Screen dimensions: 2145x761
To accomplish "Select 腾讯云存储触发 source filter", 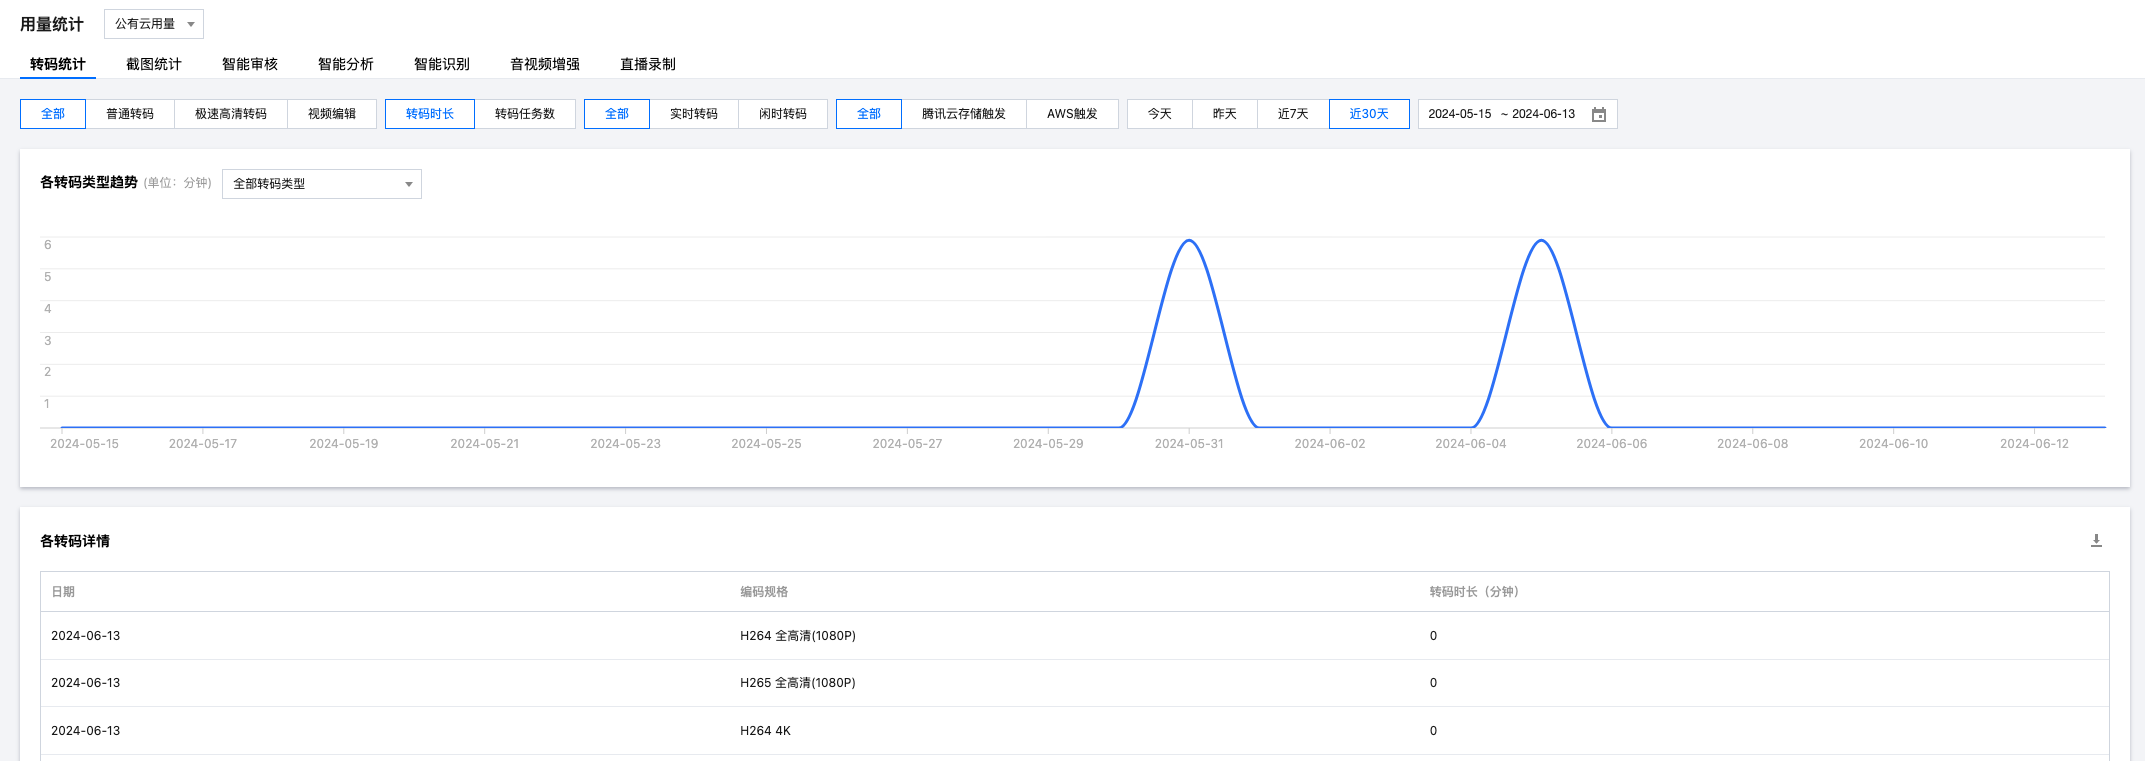I will 963,114.
